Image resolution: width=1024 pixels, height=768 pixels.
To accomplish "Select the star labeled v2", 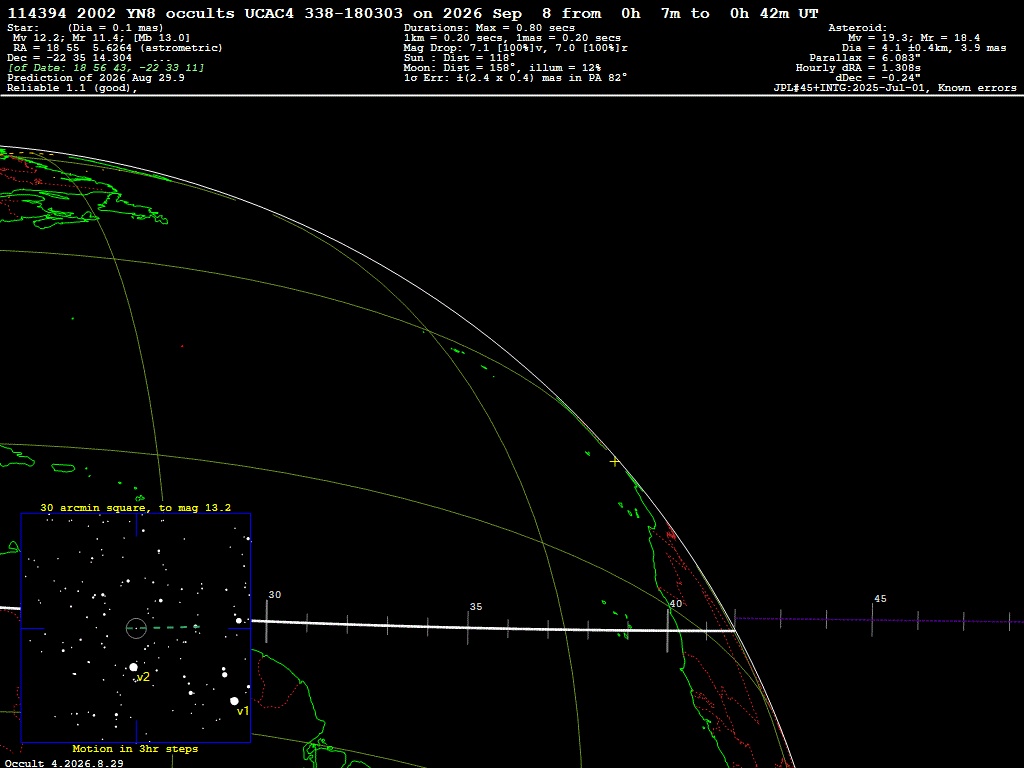I will point(133,667).
